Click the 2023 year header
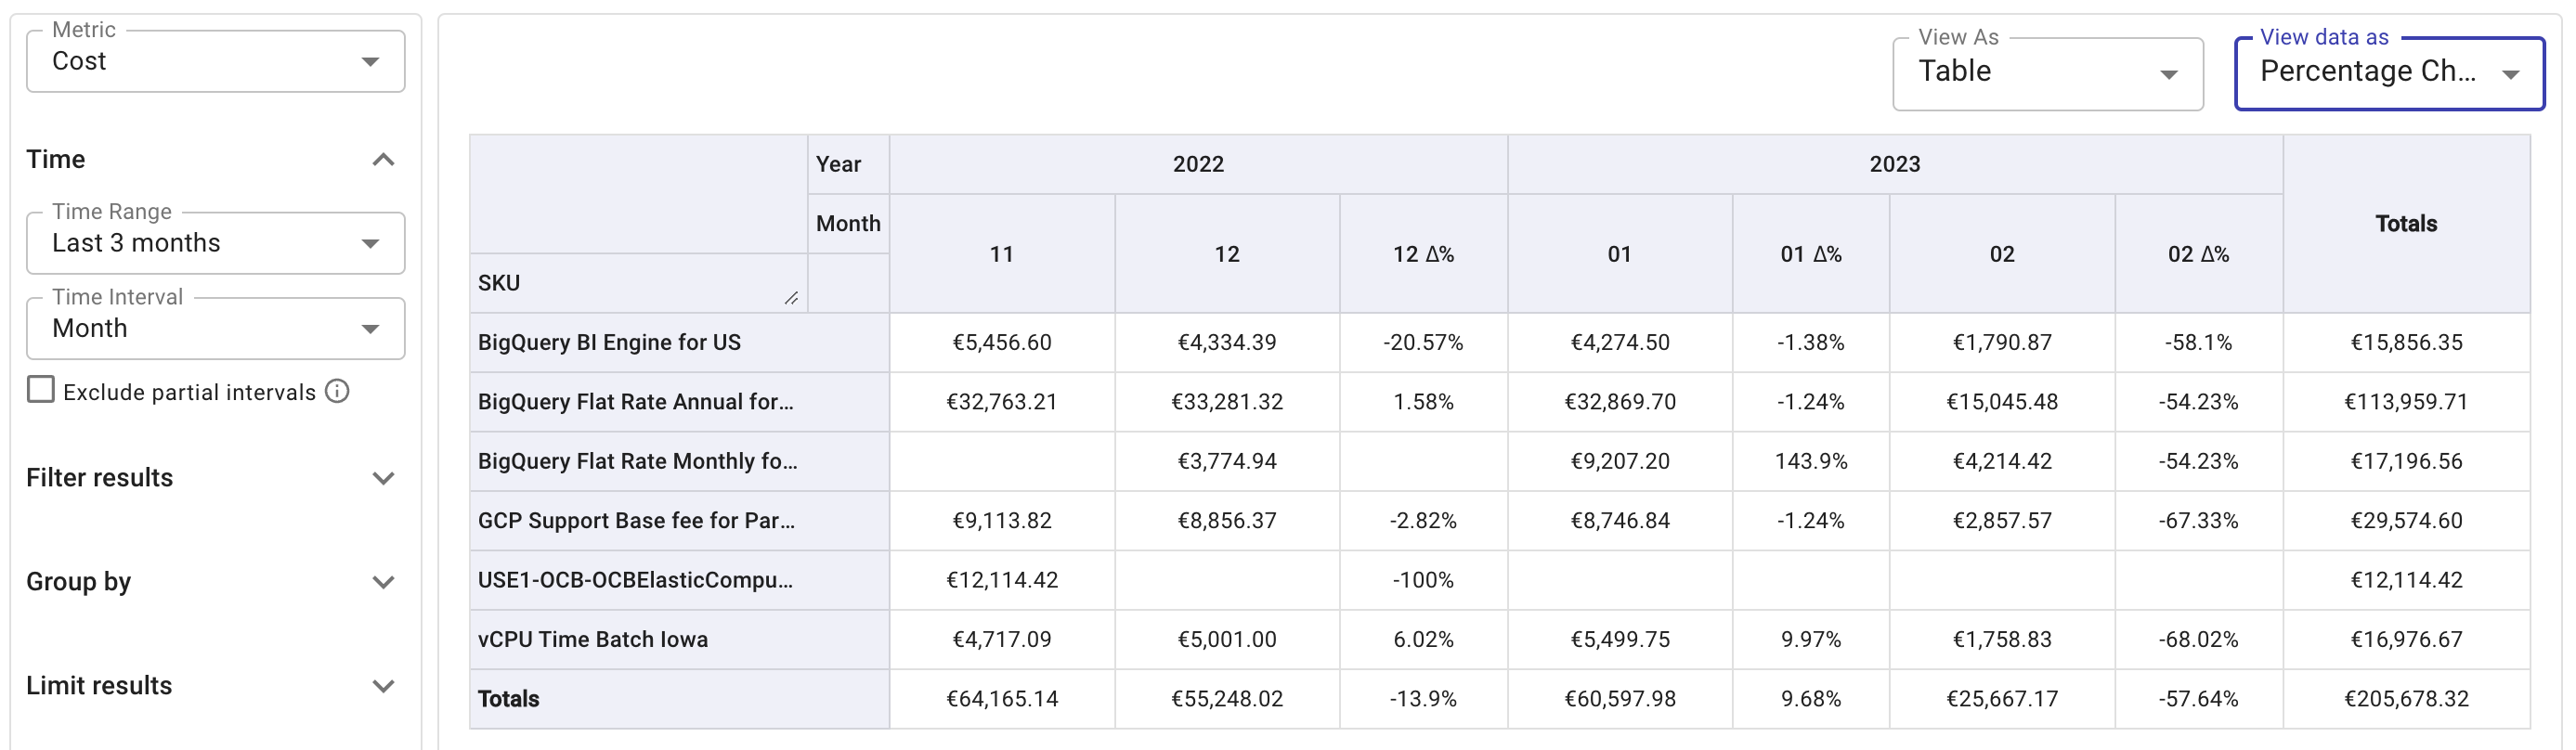The image size is (2576, 750). (1895, 164)
